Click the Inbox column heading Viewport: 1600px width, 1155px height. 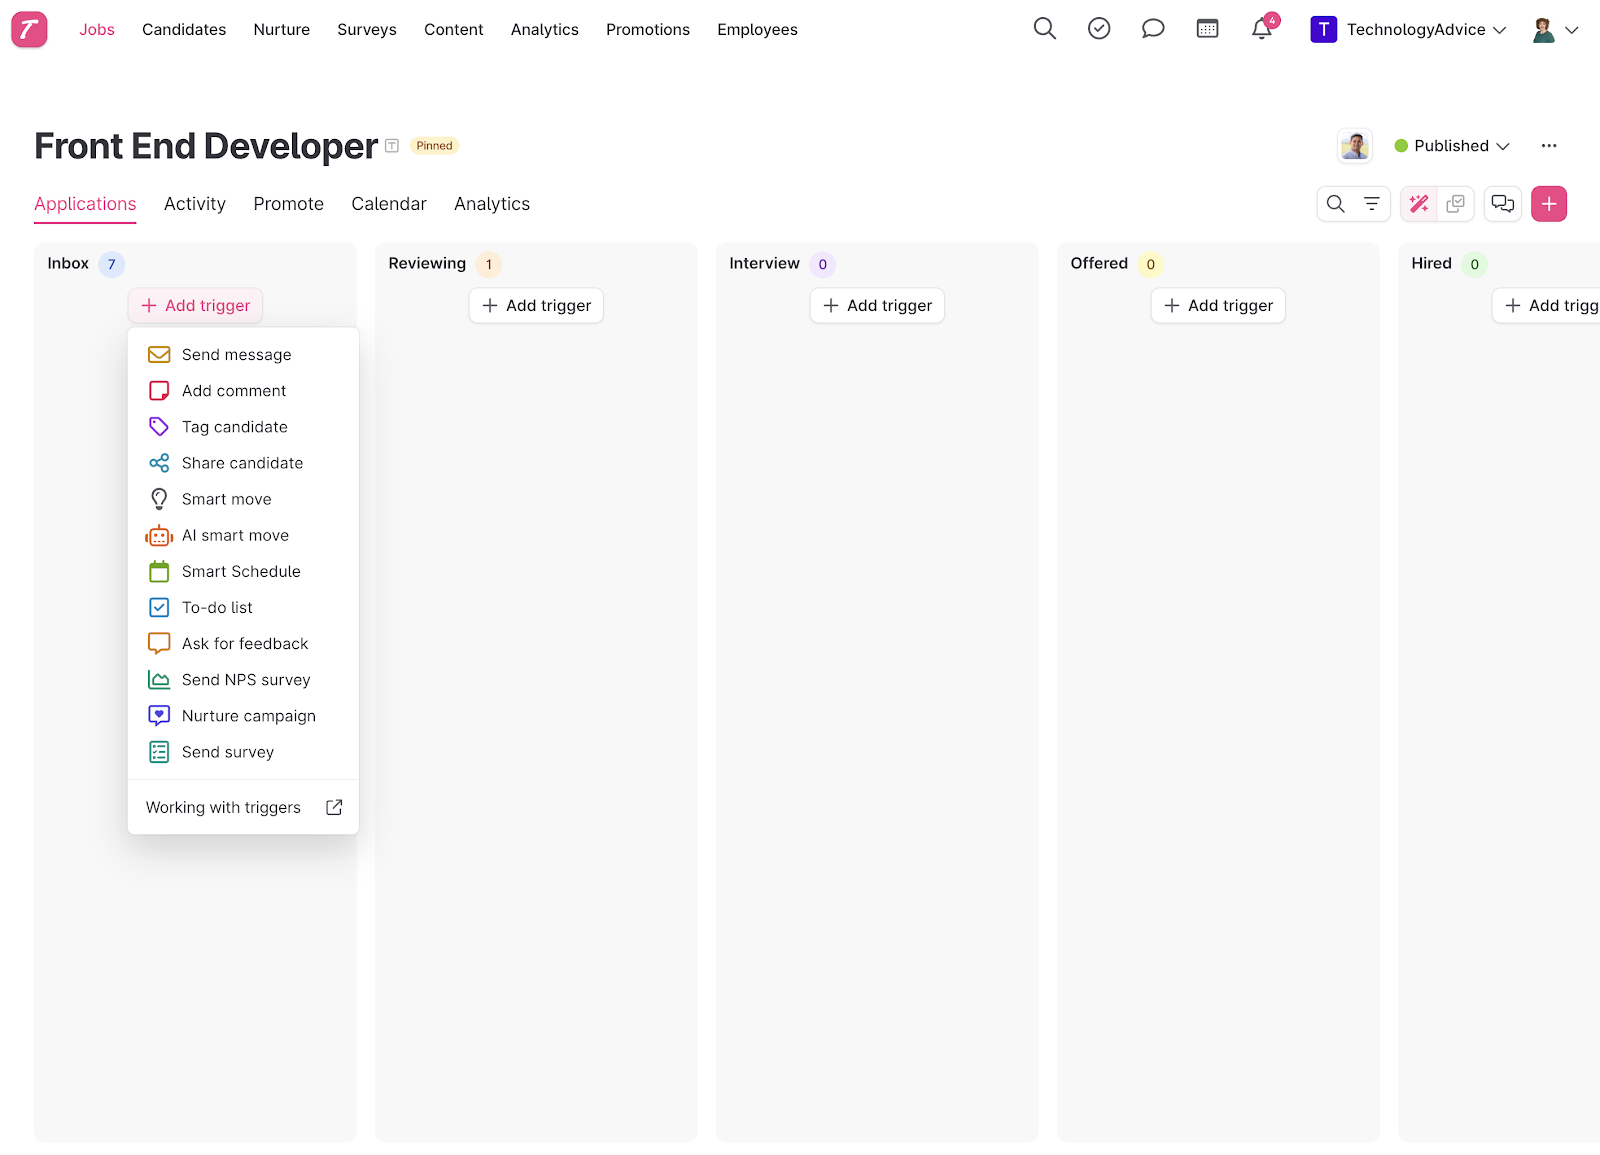[68, 263]
